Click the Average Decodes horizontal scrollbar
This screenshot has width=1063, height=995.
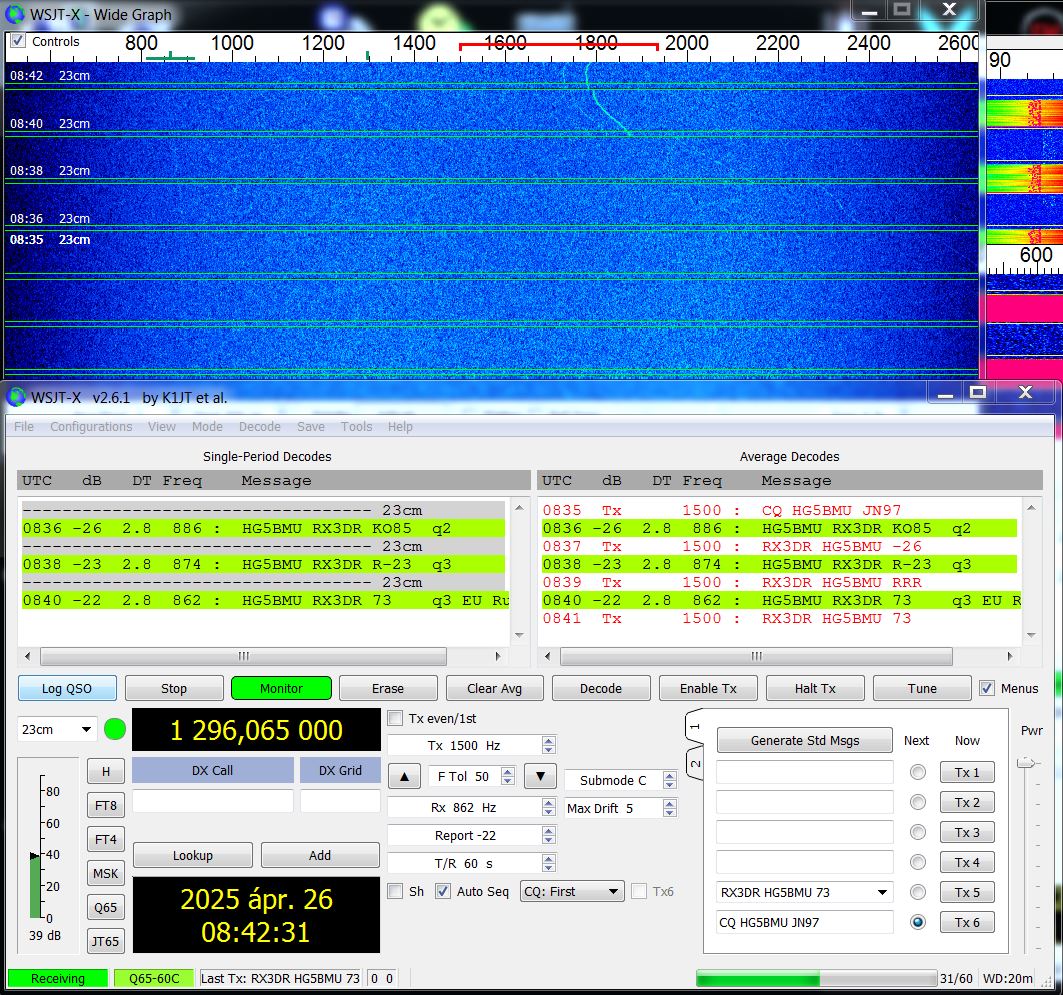click(x=756, y=655)
